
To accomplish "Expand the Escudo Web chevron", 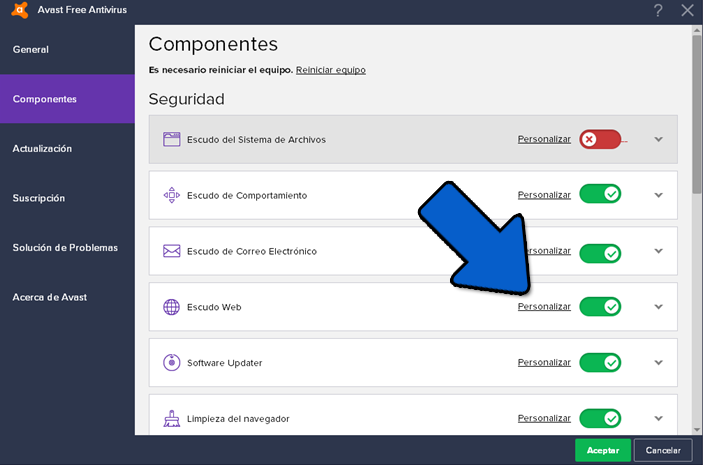I will pos(658,307).
